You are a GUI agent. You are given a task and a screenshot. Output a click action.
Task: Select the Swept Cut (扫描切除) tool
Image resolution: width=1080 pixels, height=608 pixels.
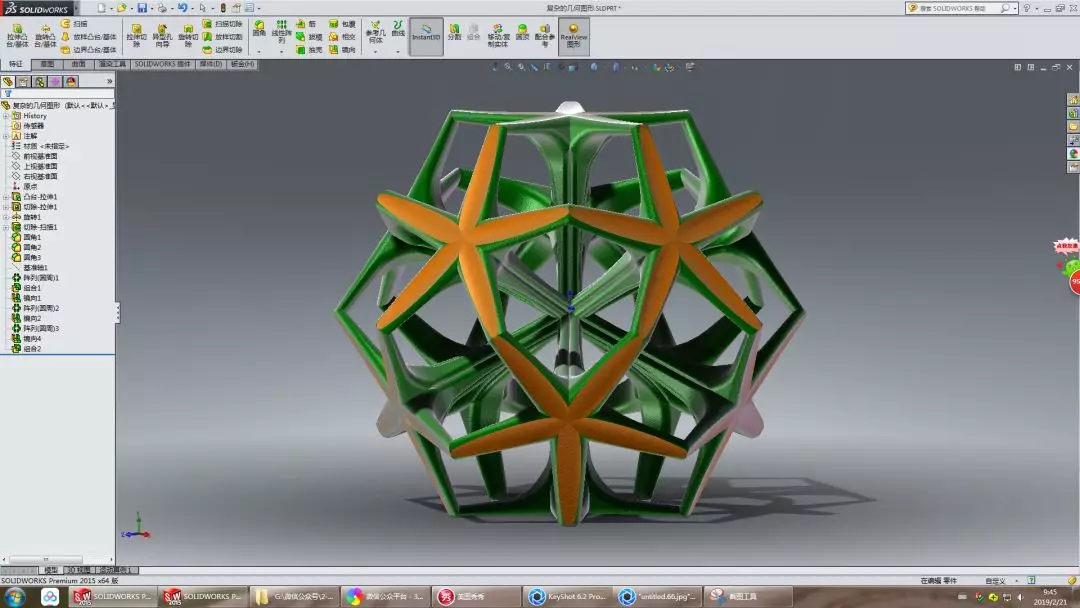pyautogui.click(x=222, y=23)
